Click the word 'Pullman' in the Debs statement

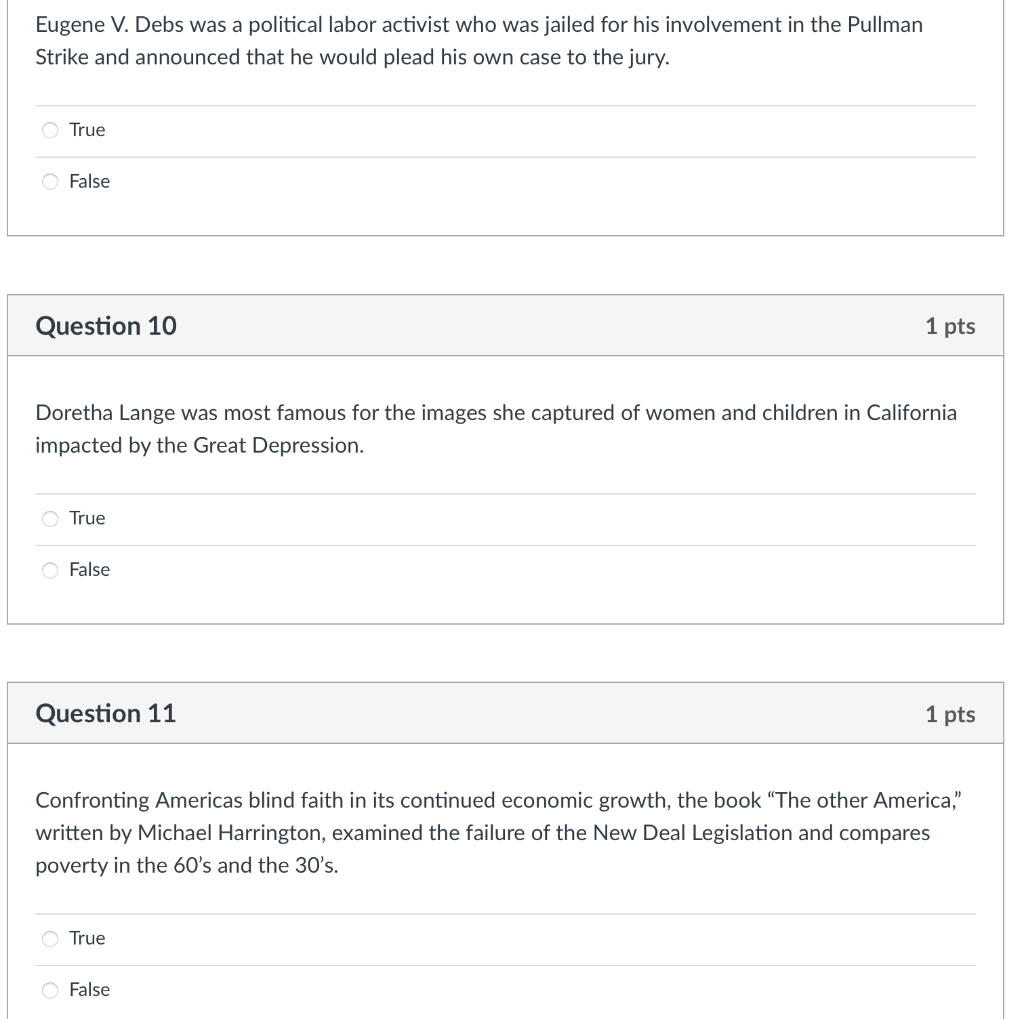click(885, 25)
